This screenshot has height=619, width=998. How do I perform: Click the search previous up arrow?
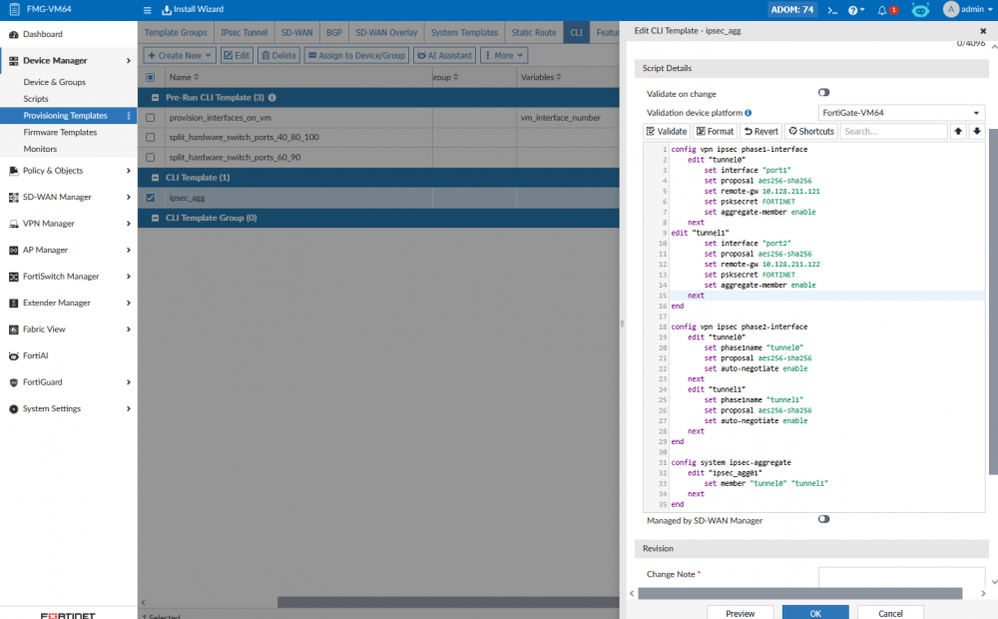pos(958,131)
